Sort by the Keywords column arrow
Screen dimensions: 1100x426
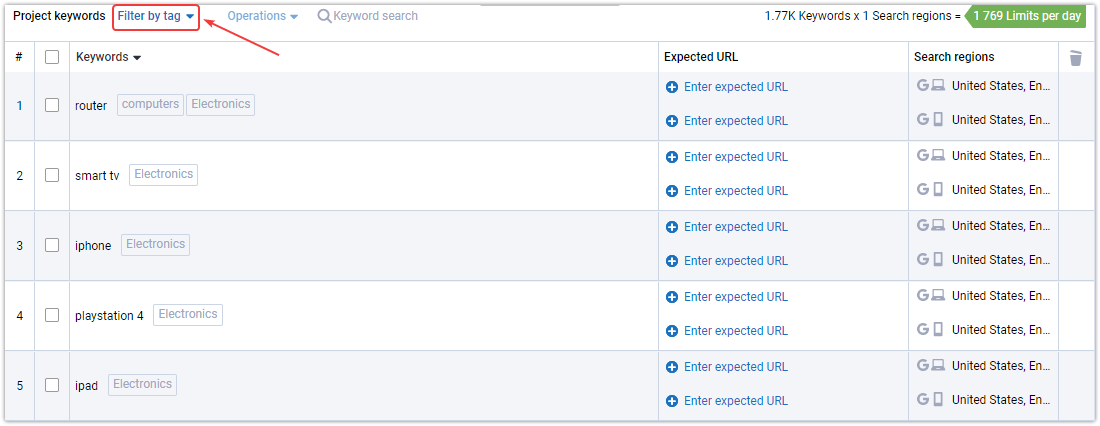(137, 58)
